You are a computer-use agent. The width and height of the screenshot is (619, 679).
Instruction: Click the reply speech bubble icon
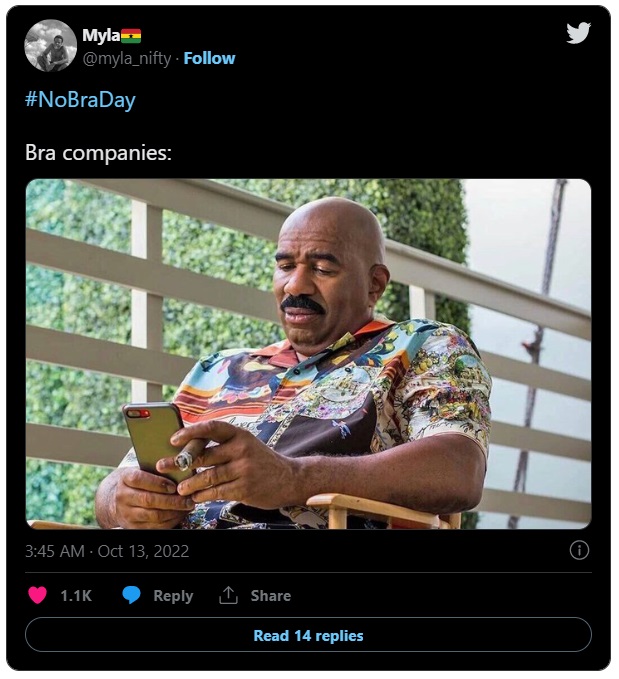pyautogui.click(x=131, y=595)
